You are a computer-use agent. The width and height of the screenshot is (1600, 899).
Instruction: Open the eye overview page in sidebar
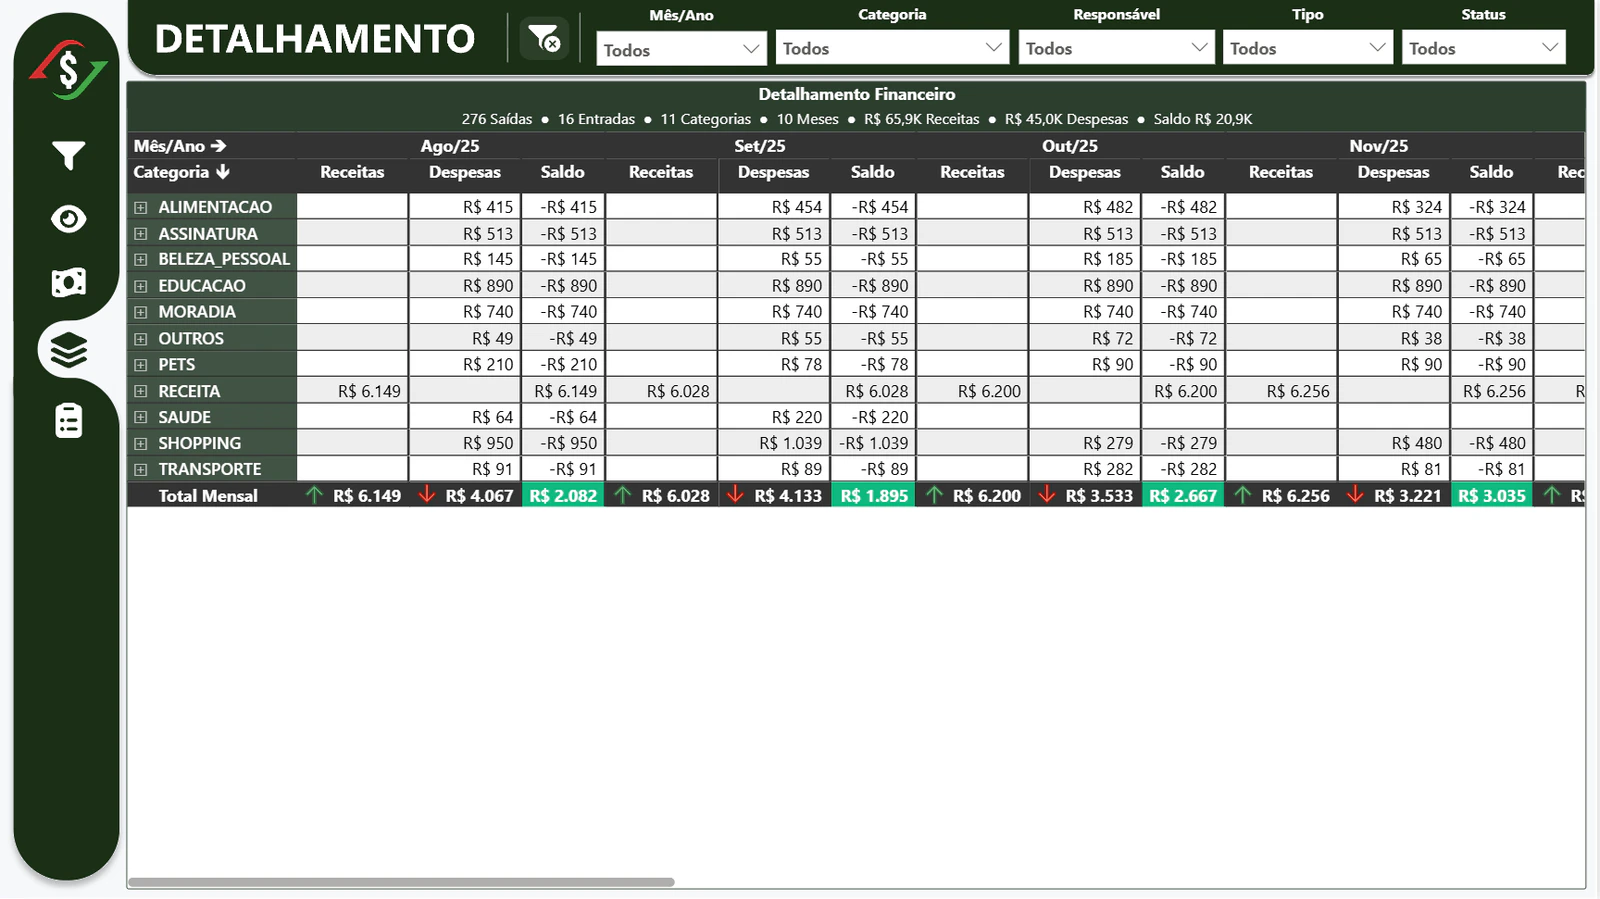tap(68, 219)
